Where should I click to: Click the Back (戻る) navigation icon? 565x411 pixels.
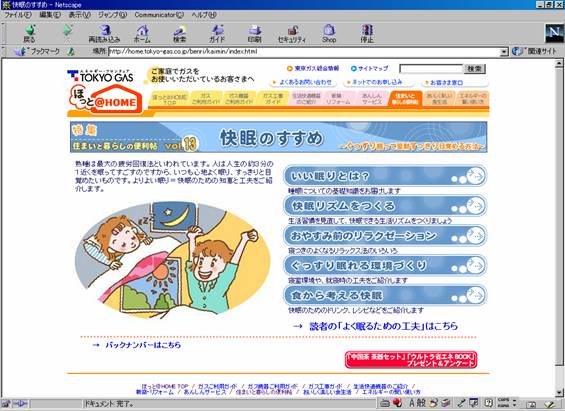(x=30, y=33)
